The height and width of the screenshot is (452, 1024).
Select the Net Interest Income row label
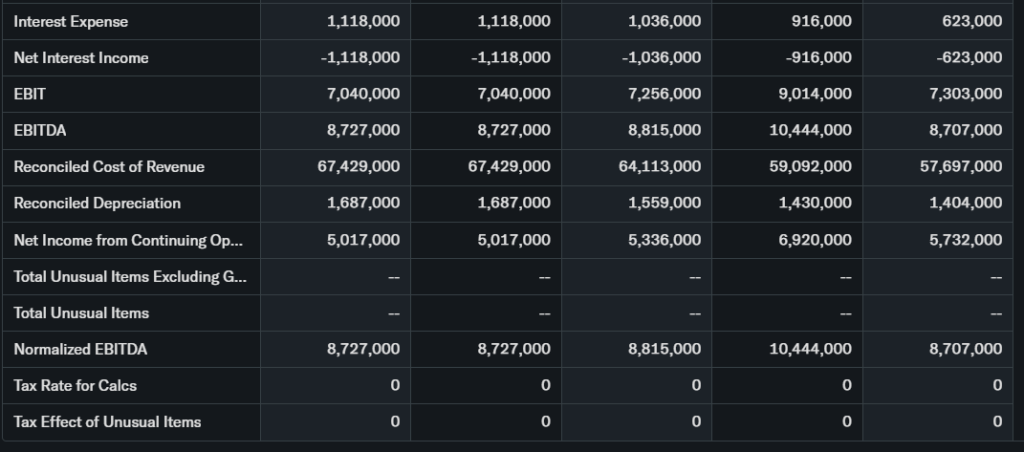(x=81, y=58)
